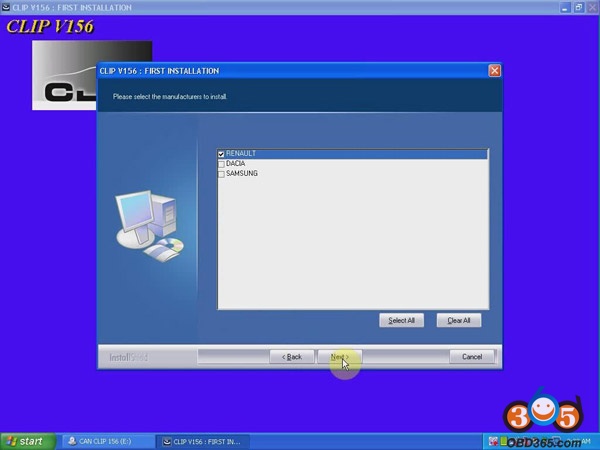600x450 pixels.
Task: Click the installer window title bar icon
Action: [6, 7]
